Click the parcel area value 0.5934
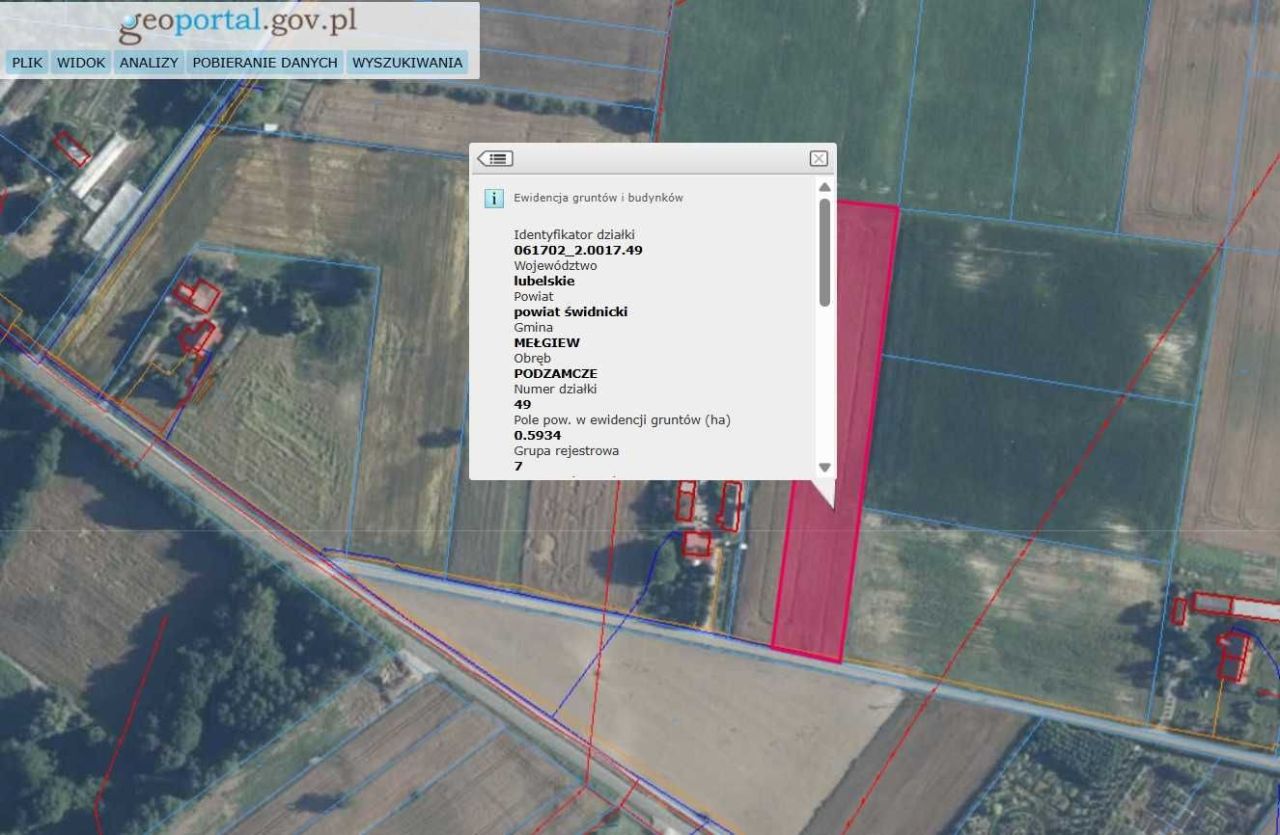Viewport: 1280px width, 835px height. pyautogui.click(x=537, y=435)
